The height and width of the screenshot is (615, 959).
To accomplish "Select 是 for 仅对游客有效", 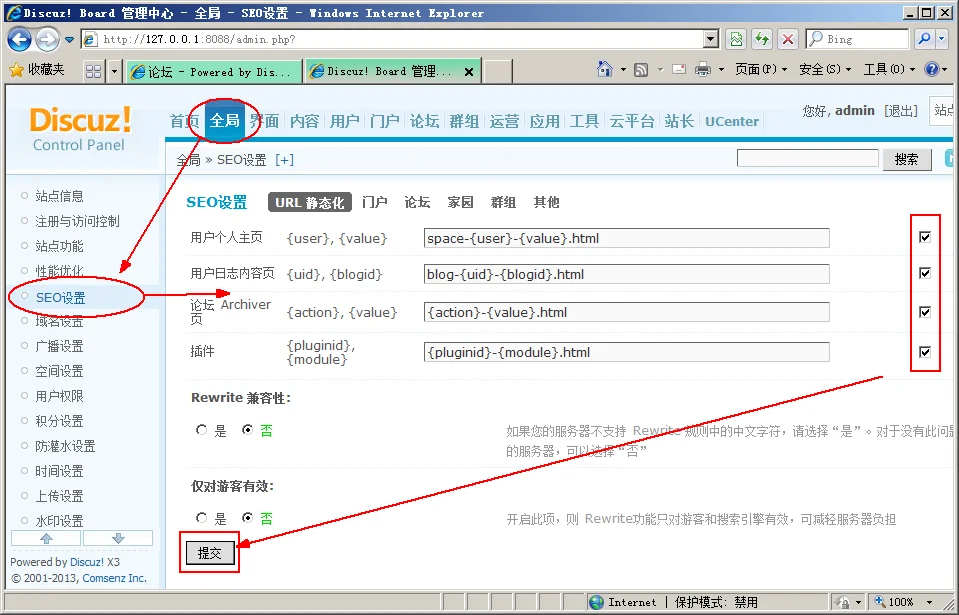I will point(202,518).
